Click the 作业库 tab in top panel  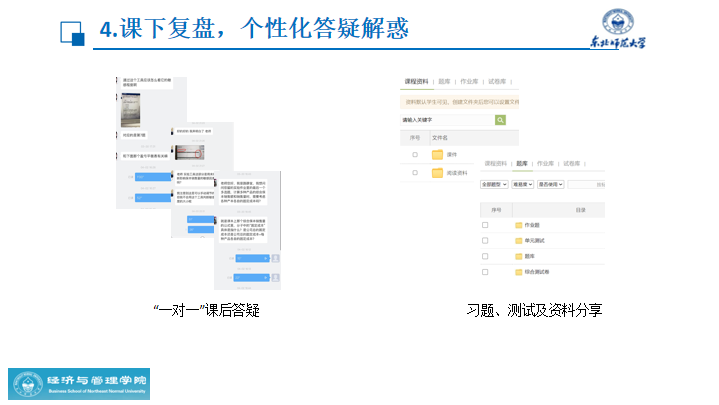click(469, 81)
